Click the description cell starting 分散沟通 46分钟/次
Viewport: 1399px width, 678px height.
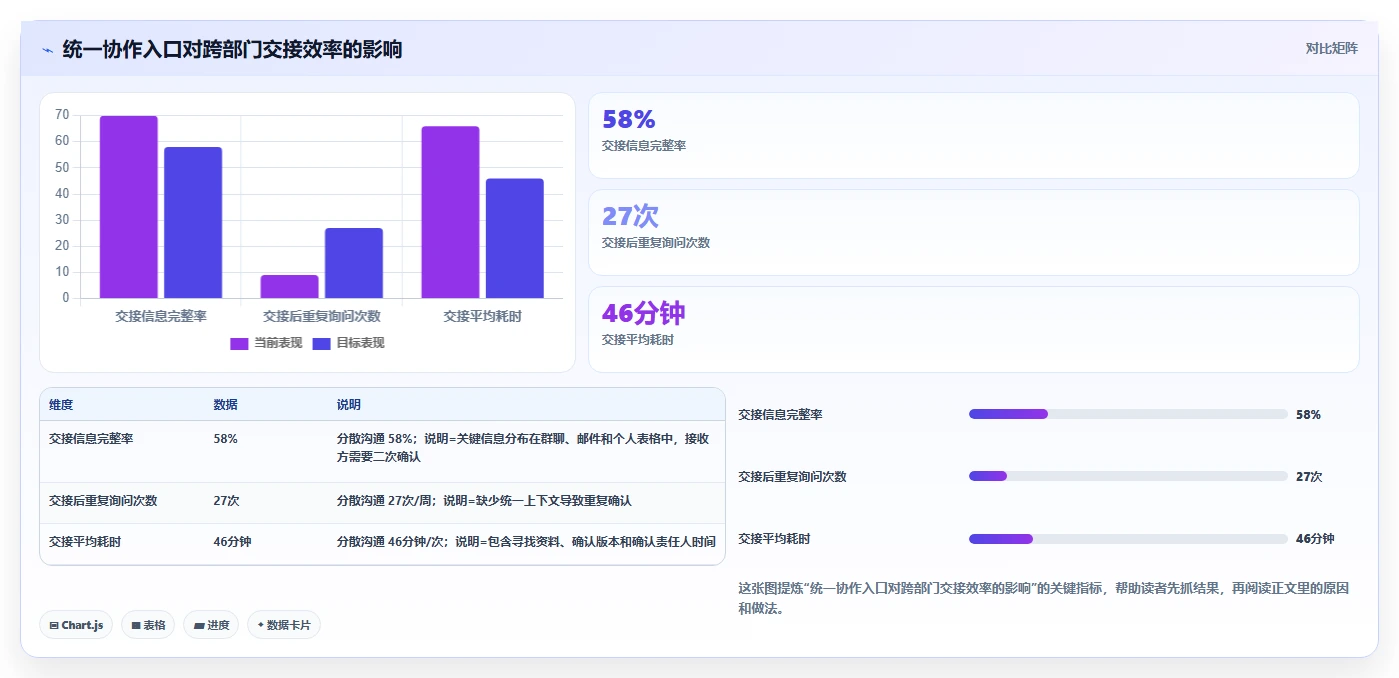click(526, 542)
